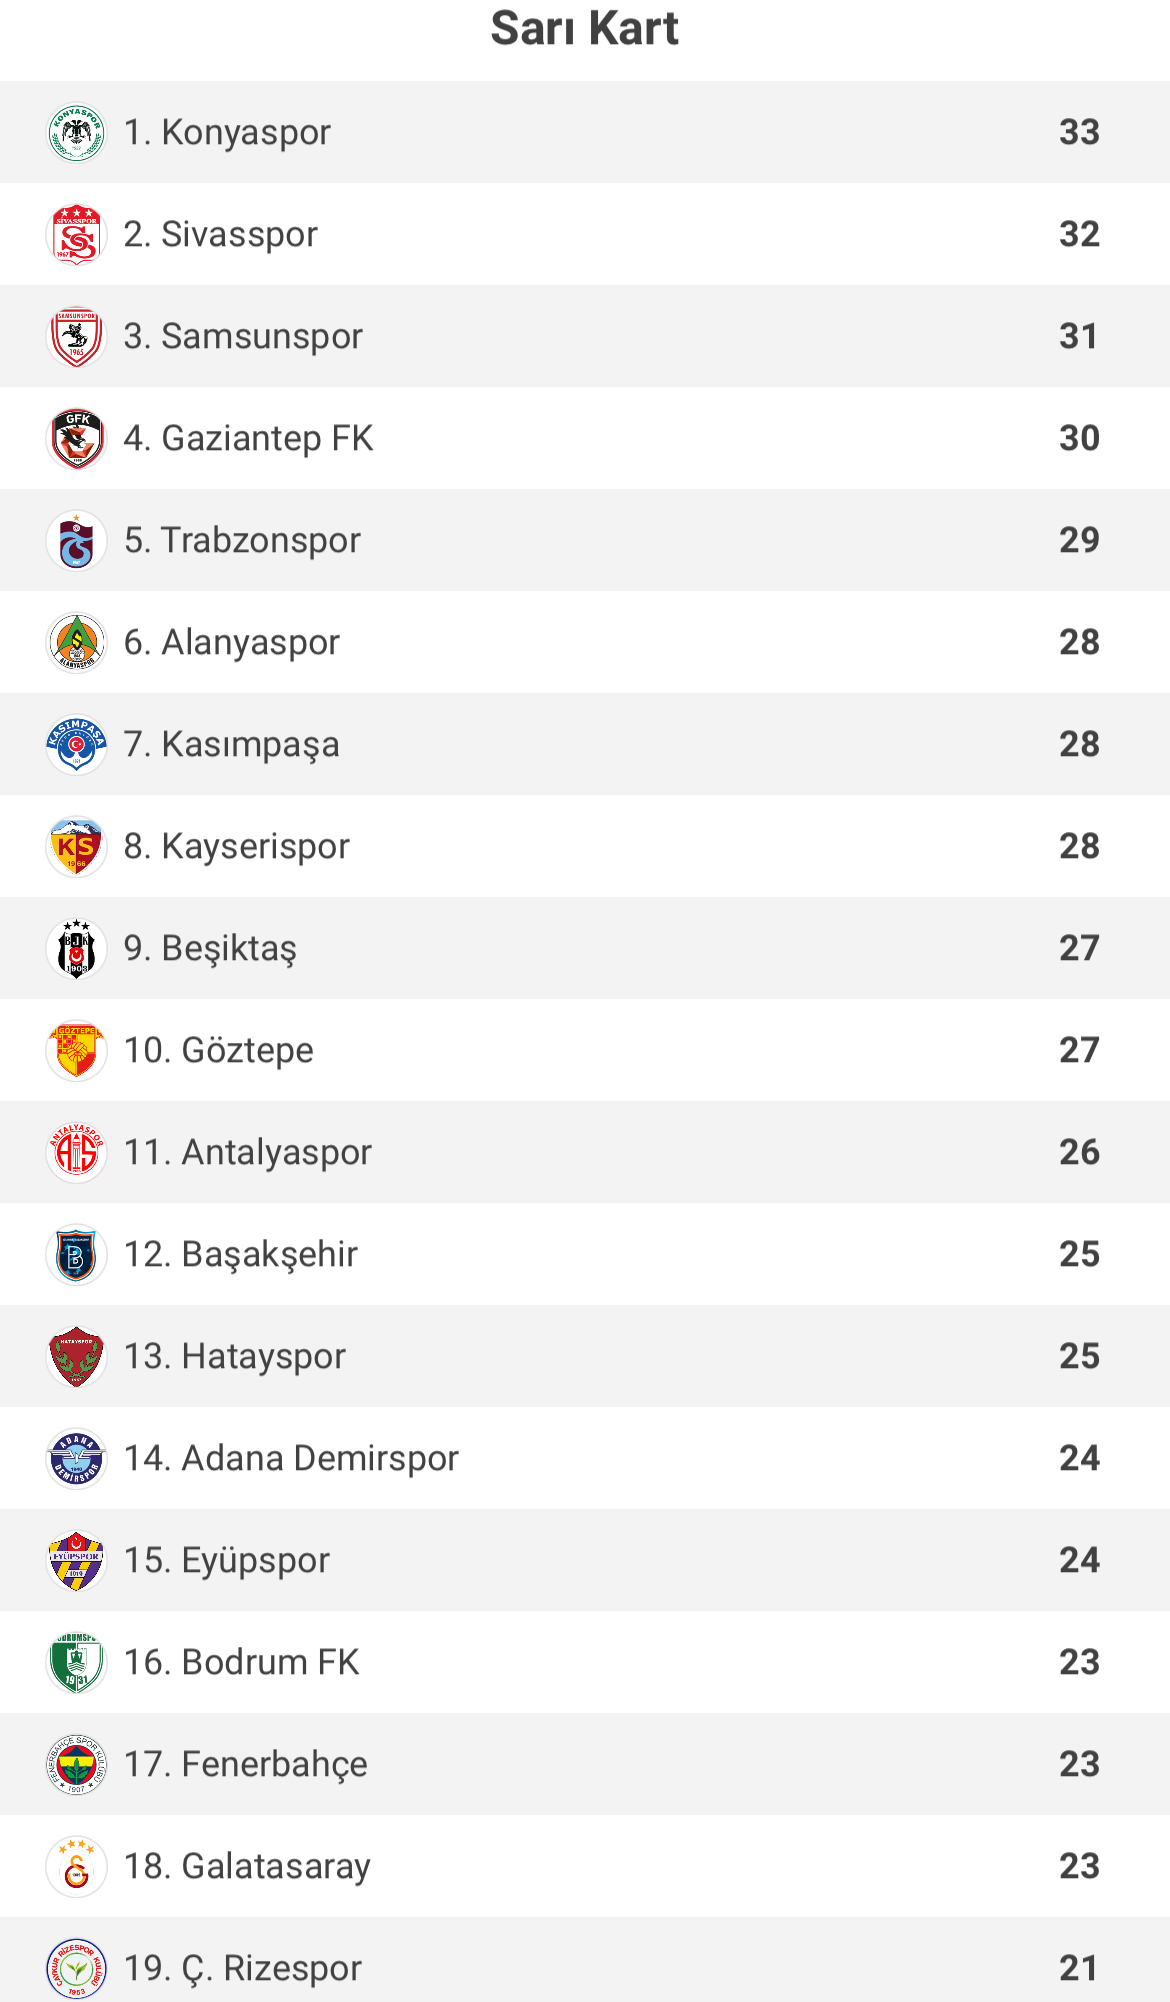
Task: Click the Sivasspor club crest
Action: [x=77, y=234]
